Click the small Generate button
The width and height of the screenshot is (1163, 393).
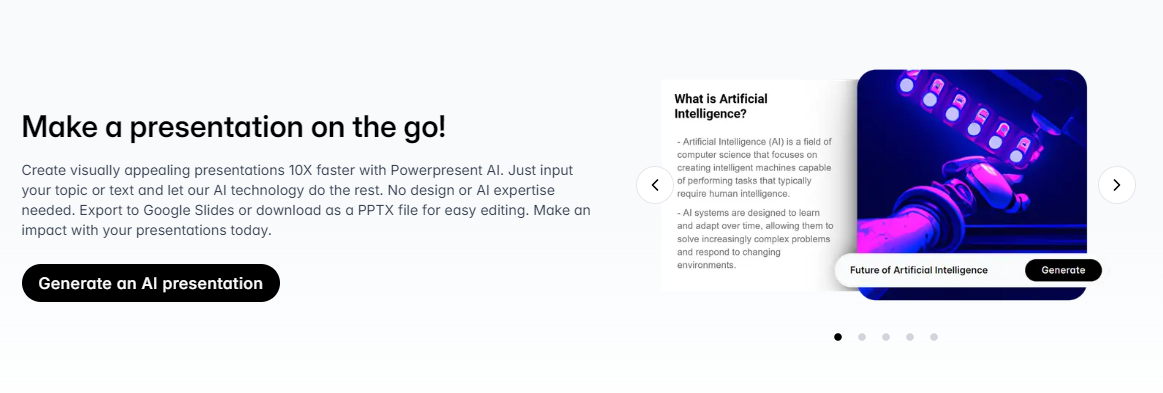(x=1063, y=270)
